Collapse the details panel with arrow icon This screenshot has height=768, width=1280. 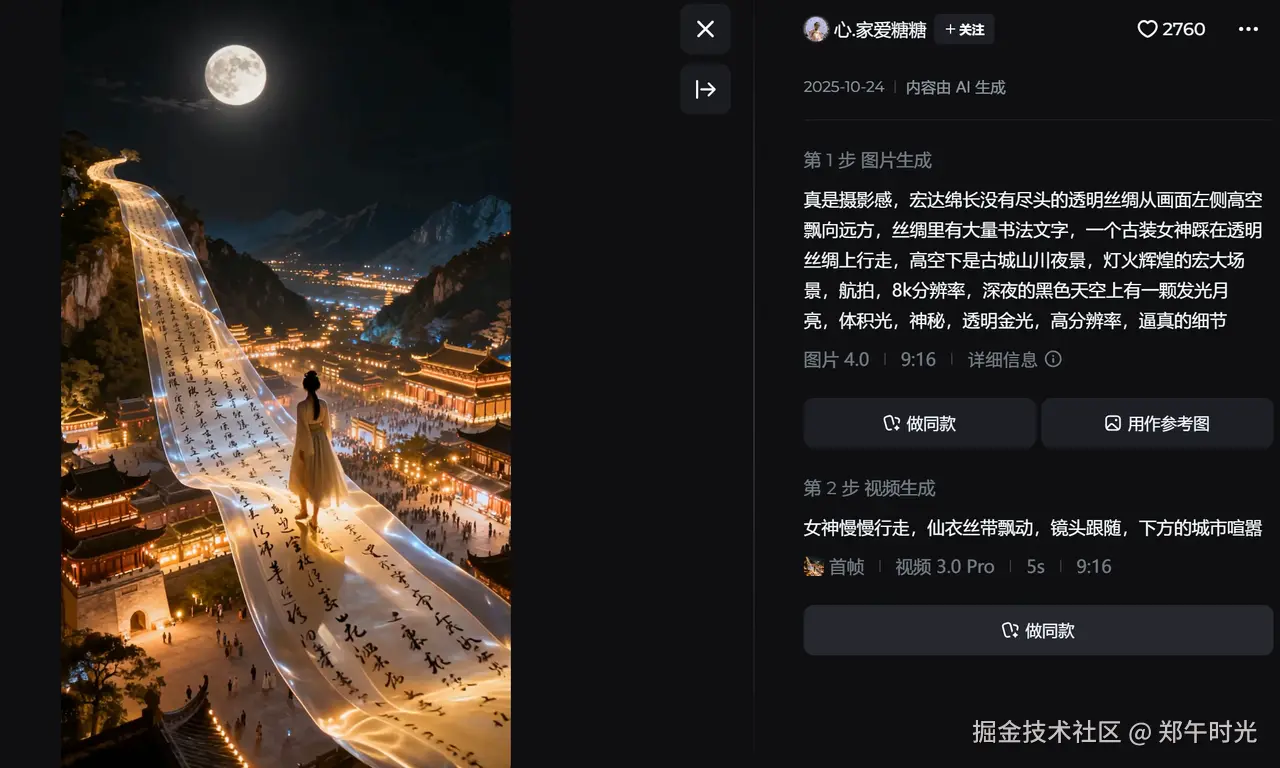tap(705, 89)
